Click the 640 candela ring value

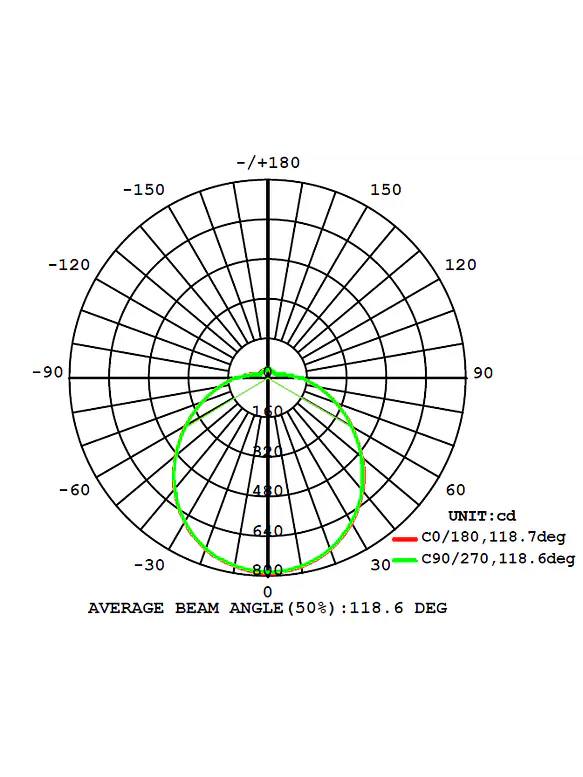[268, 531]
